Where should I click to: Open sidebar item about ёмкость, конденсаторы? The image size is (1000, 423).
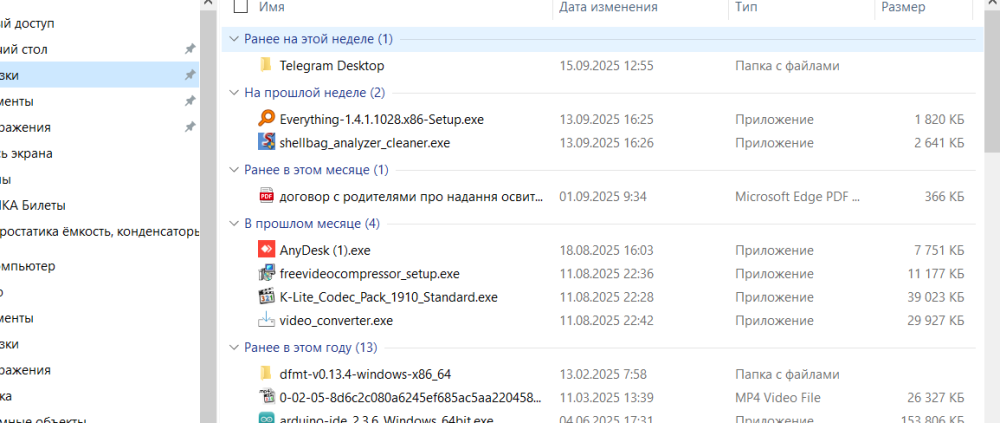[x=99, y=231]
